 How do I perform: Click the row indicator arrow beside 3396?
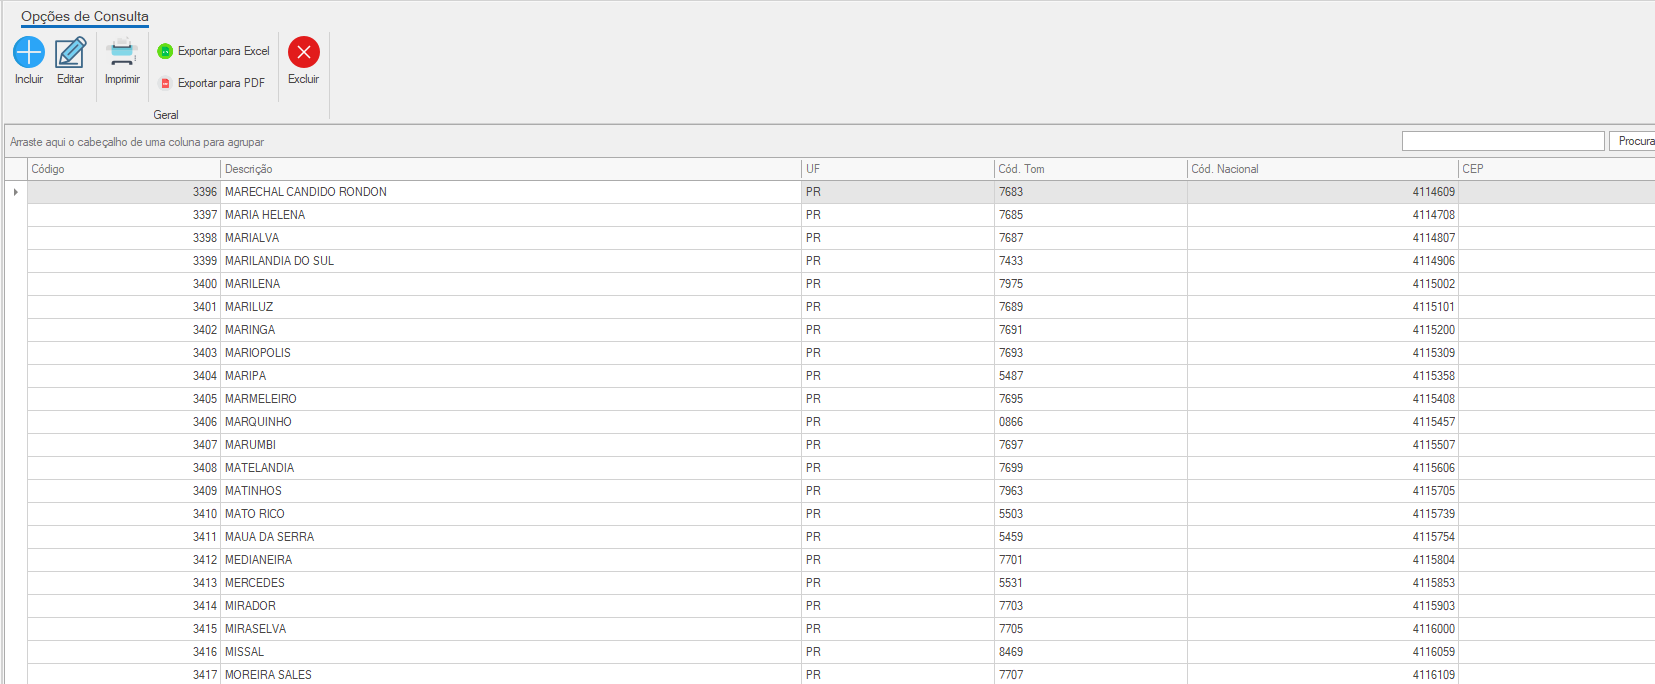(x=16, y=192)
